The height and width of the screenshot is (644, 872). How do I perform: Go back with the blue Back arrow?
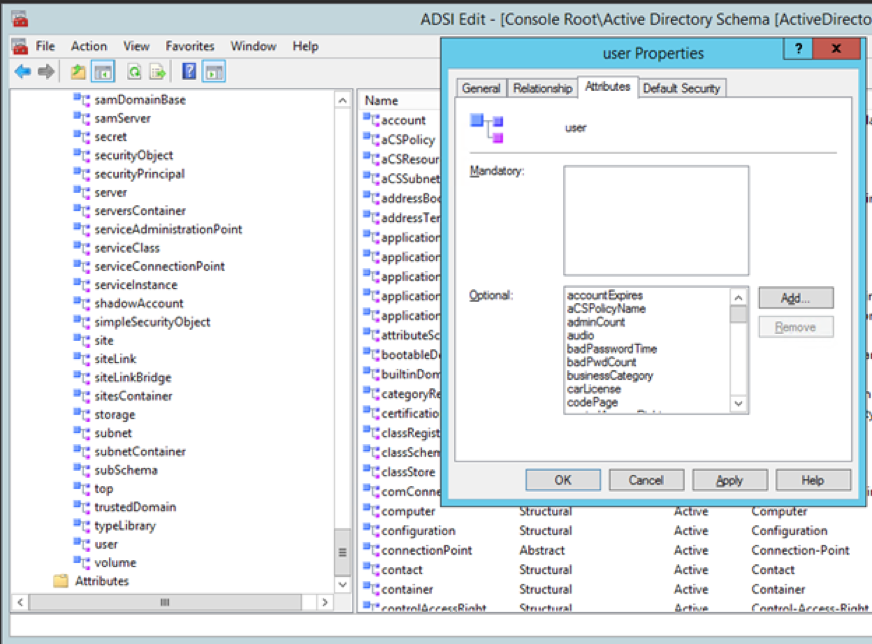(23, 72)
